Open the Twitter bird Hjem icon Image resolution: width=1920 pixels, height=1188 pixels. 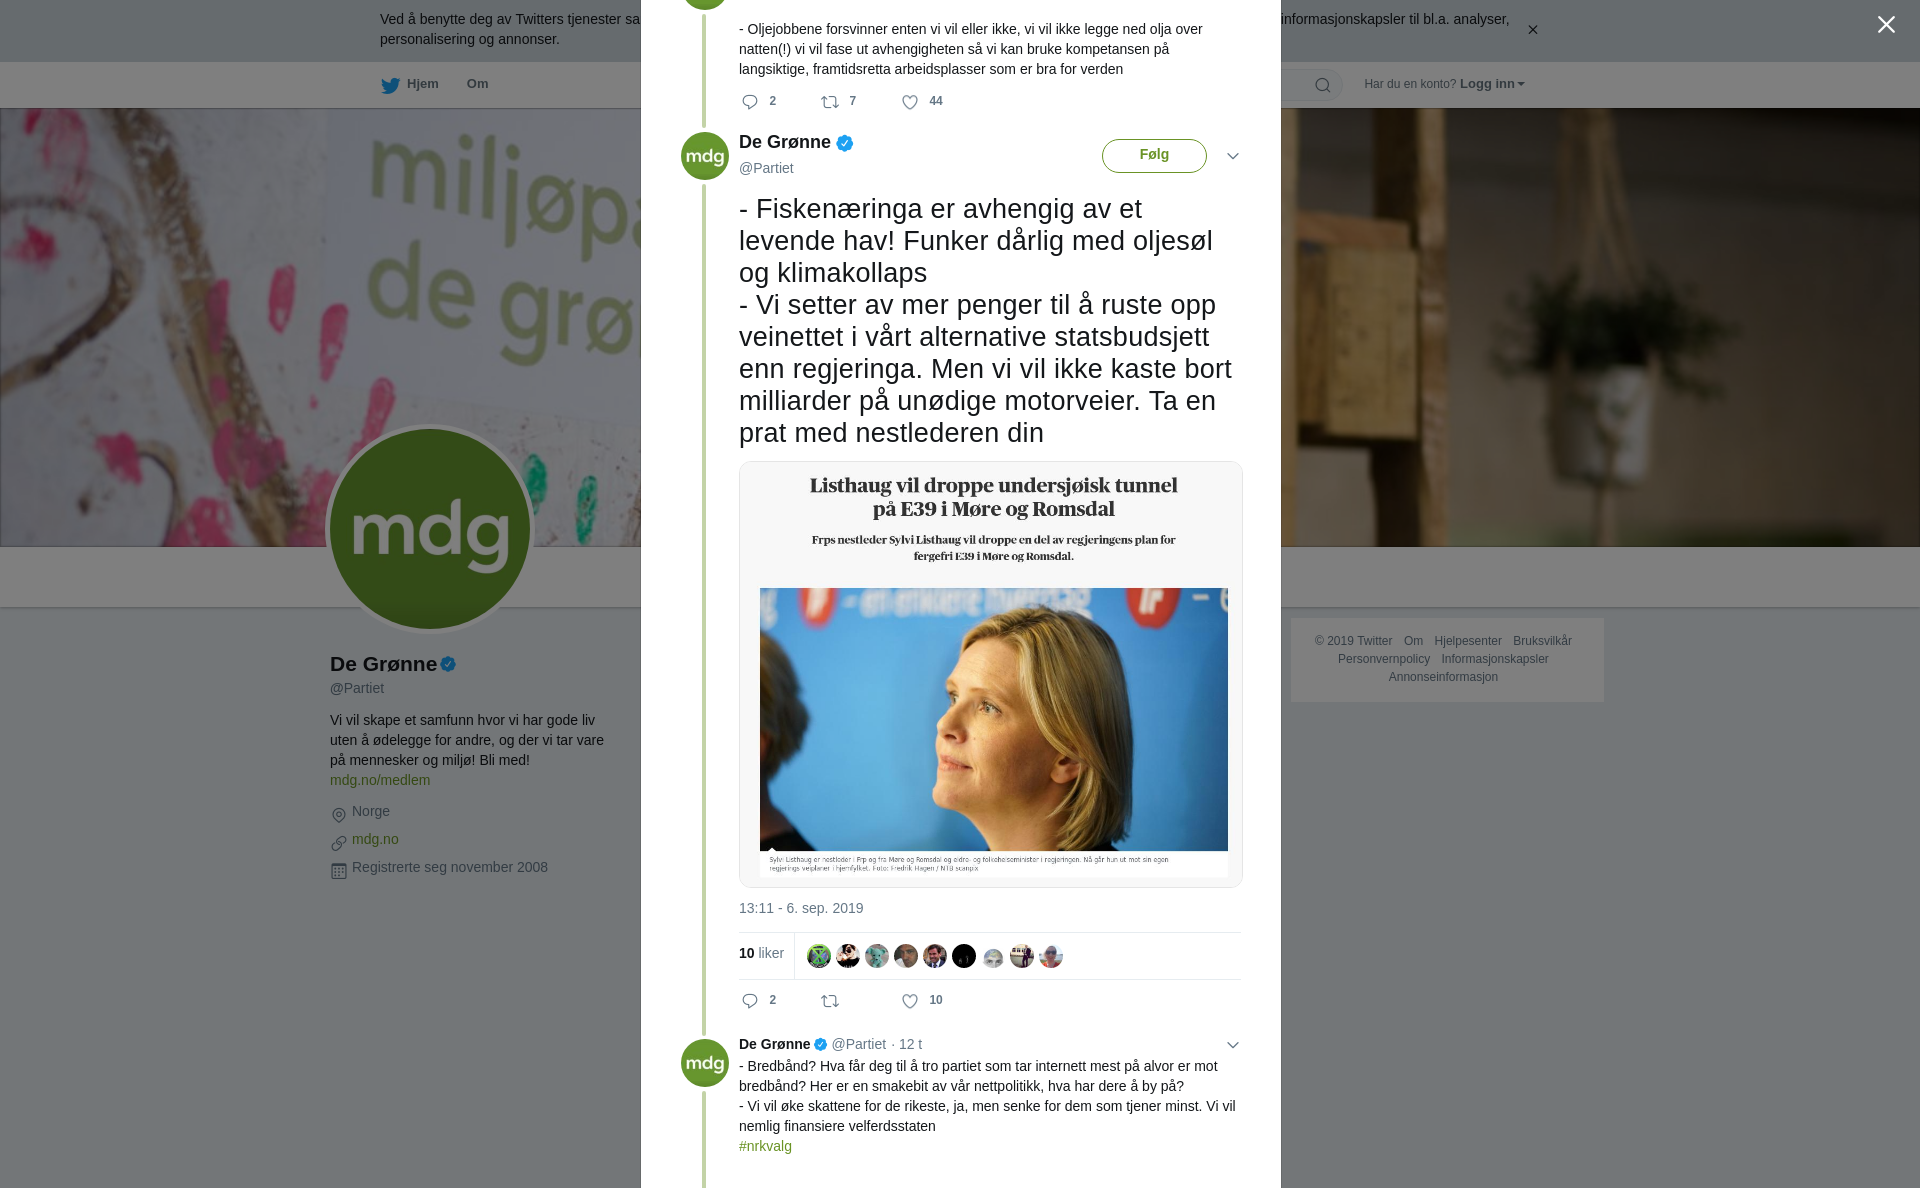pyautogui.click(x=390, y=85)
